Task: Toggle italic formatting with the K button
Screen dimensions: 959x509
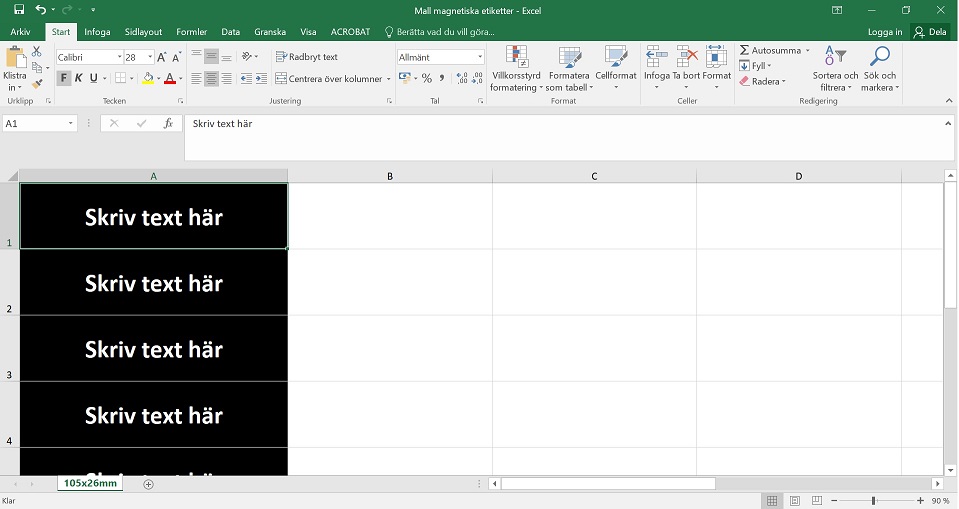Action: point(79,78)
